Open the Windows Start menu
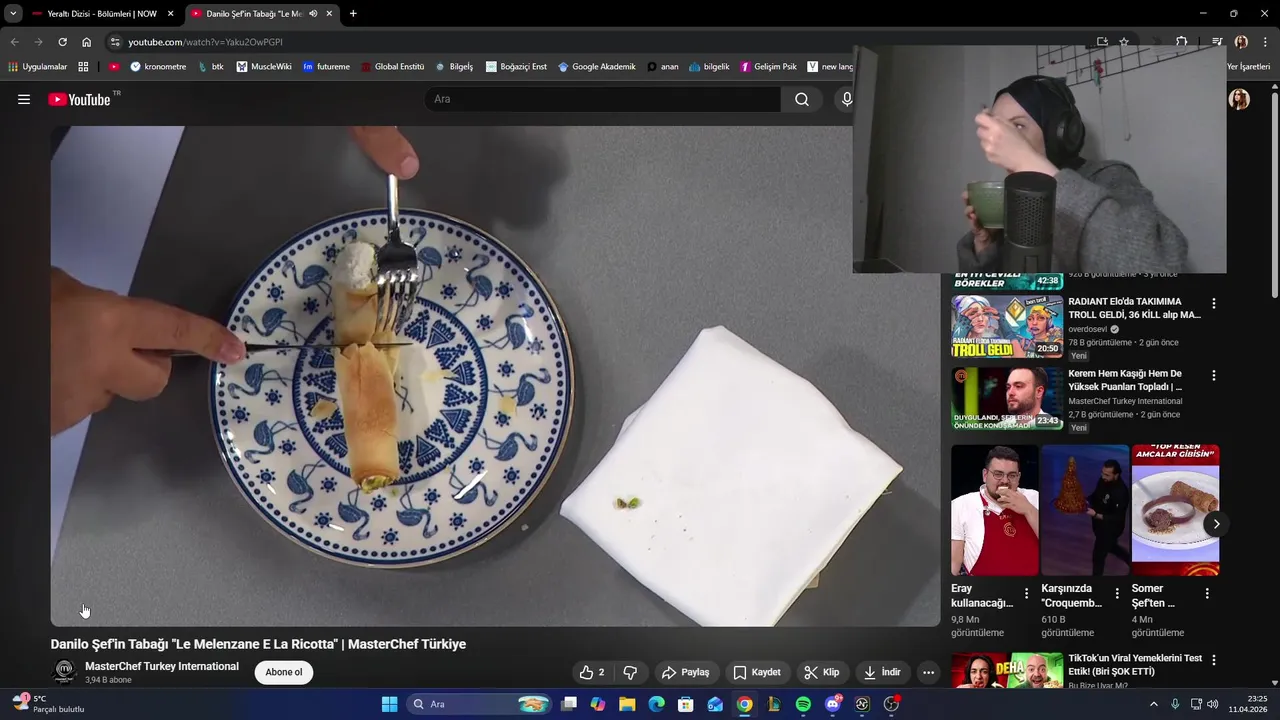 point(389,704)
